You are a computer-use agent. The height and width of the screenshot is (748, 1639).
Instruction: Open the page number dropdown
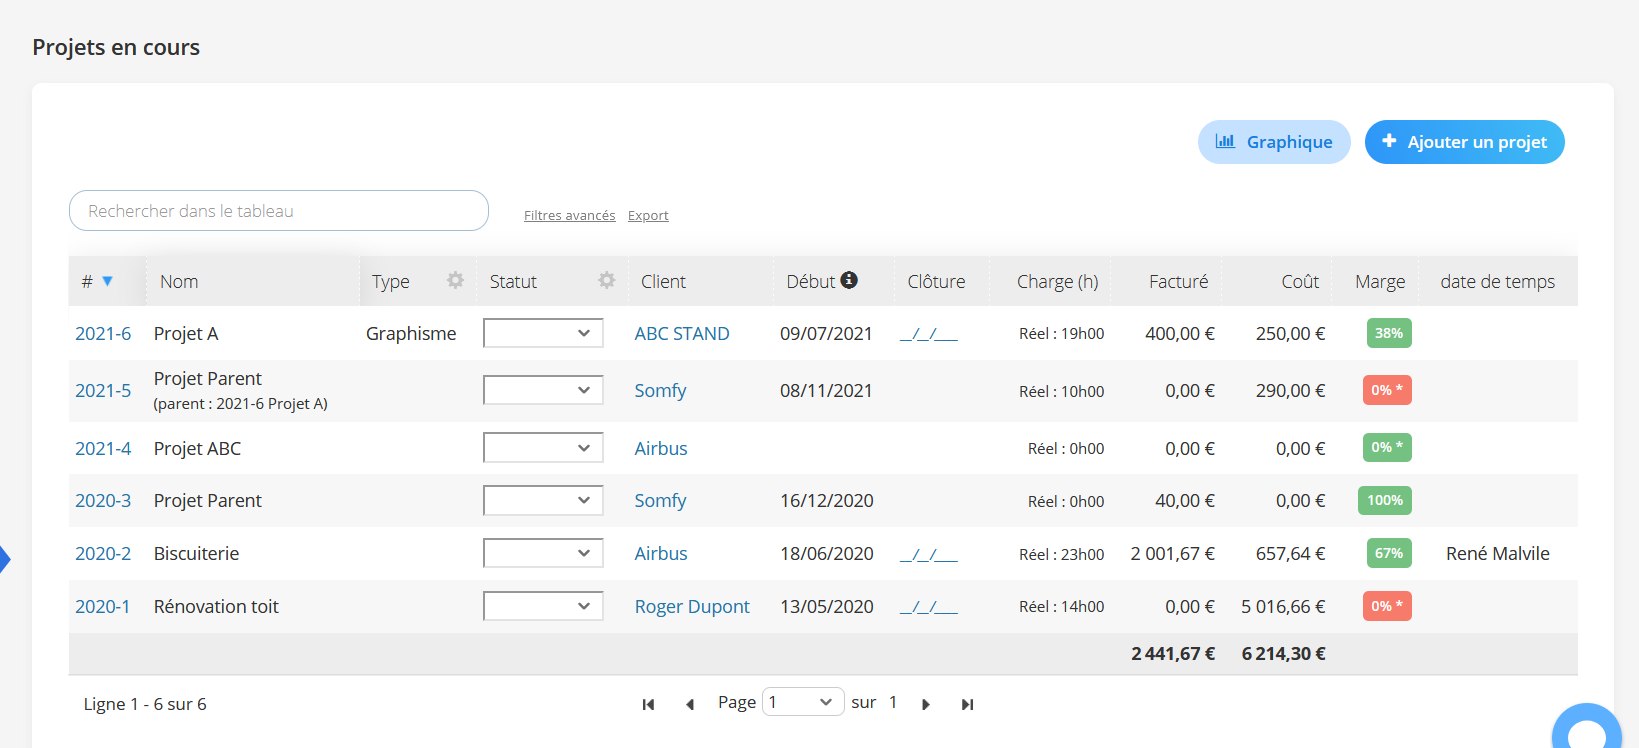[803, 702]
